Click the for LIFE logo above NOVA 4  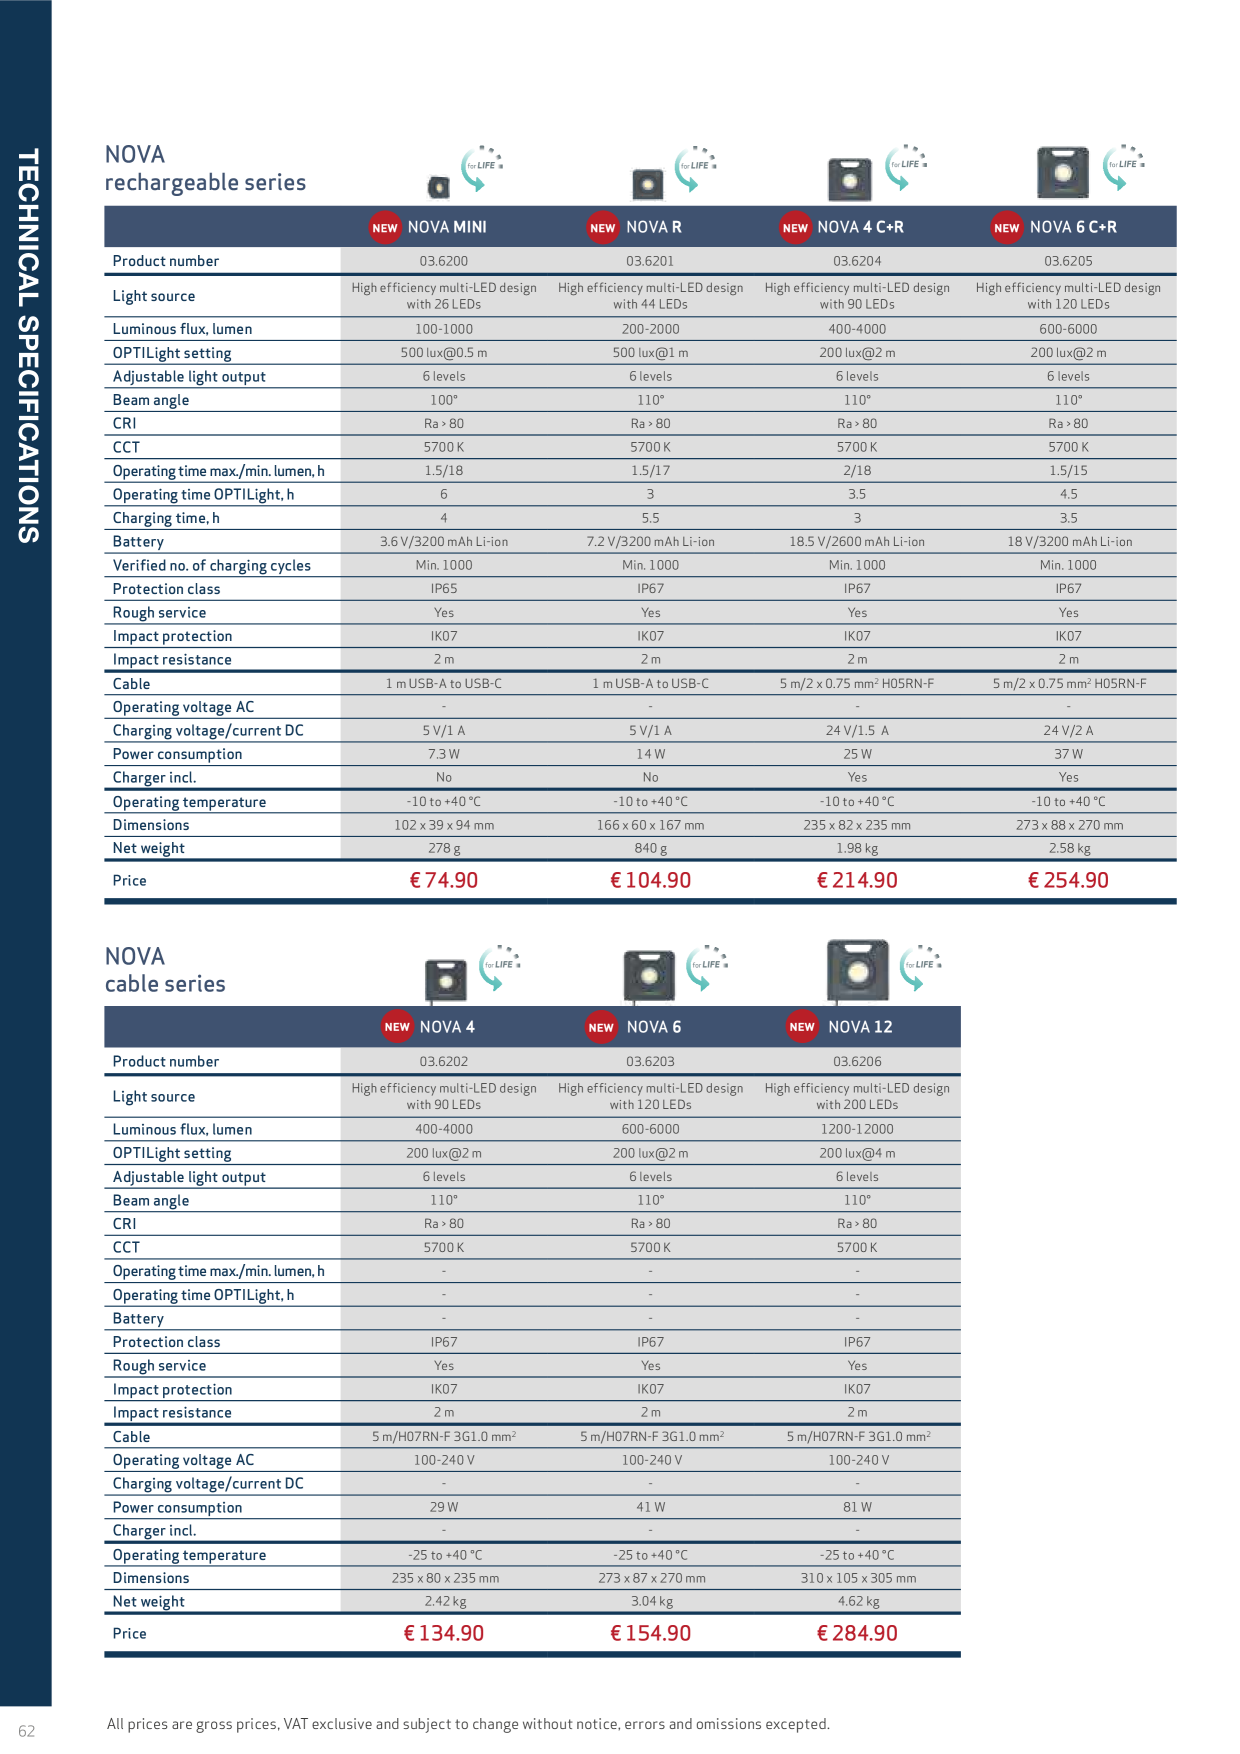pyautogui.click(x=500, y=967)
